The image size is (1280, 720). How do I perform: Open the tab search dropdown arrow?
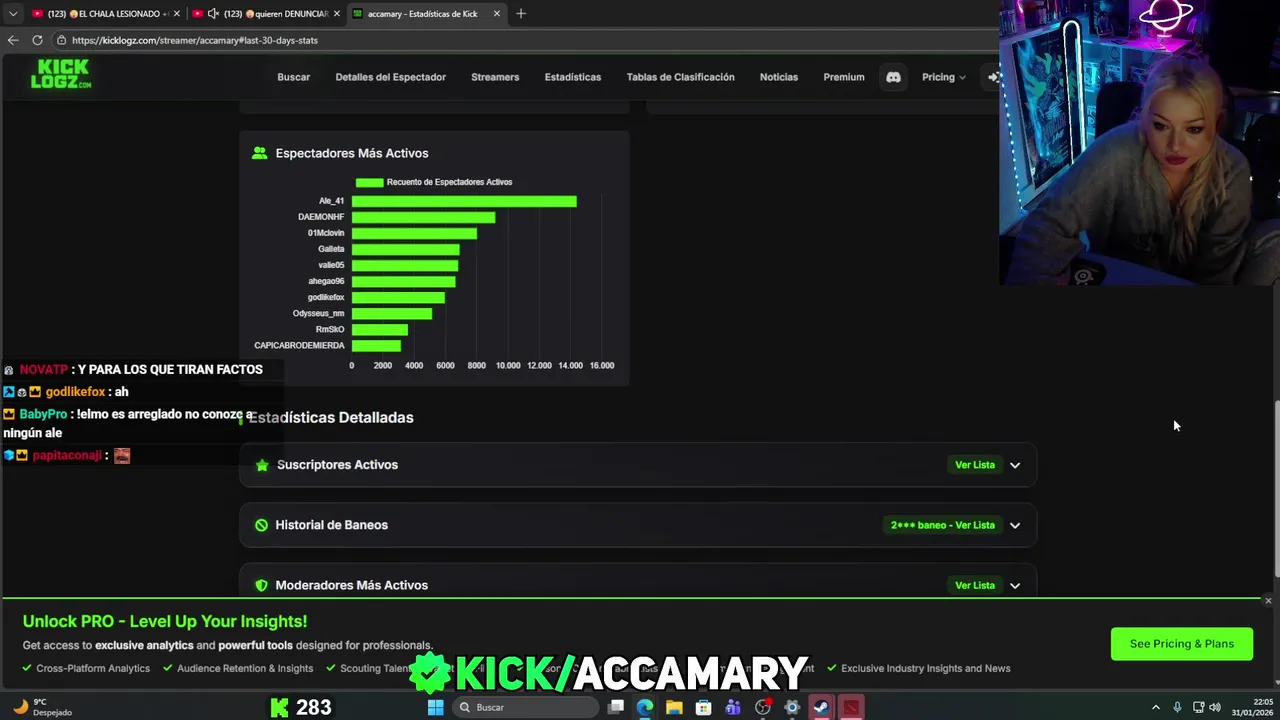pyautogui.click(x=12, y=13)
